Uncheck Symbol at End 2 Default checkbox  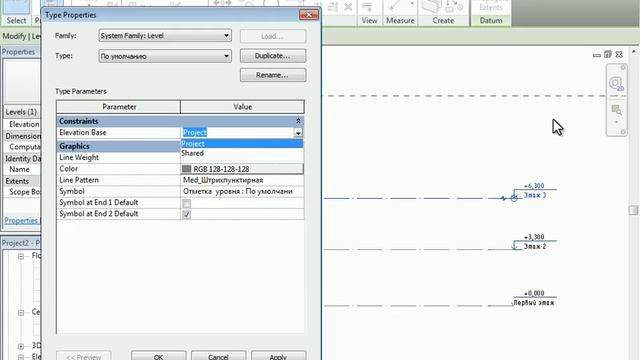pyautogui.click(x=187, y=215)
